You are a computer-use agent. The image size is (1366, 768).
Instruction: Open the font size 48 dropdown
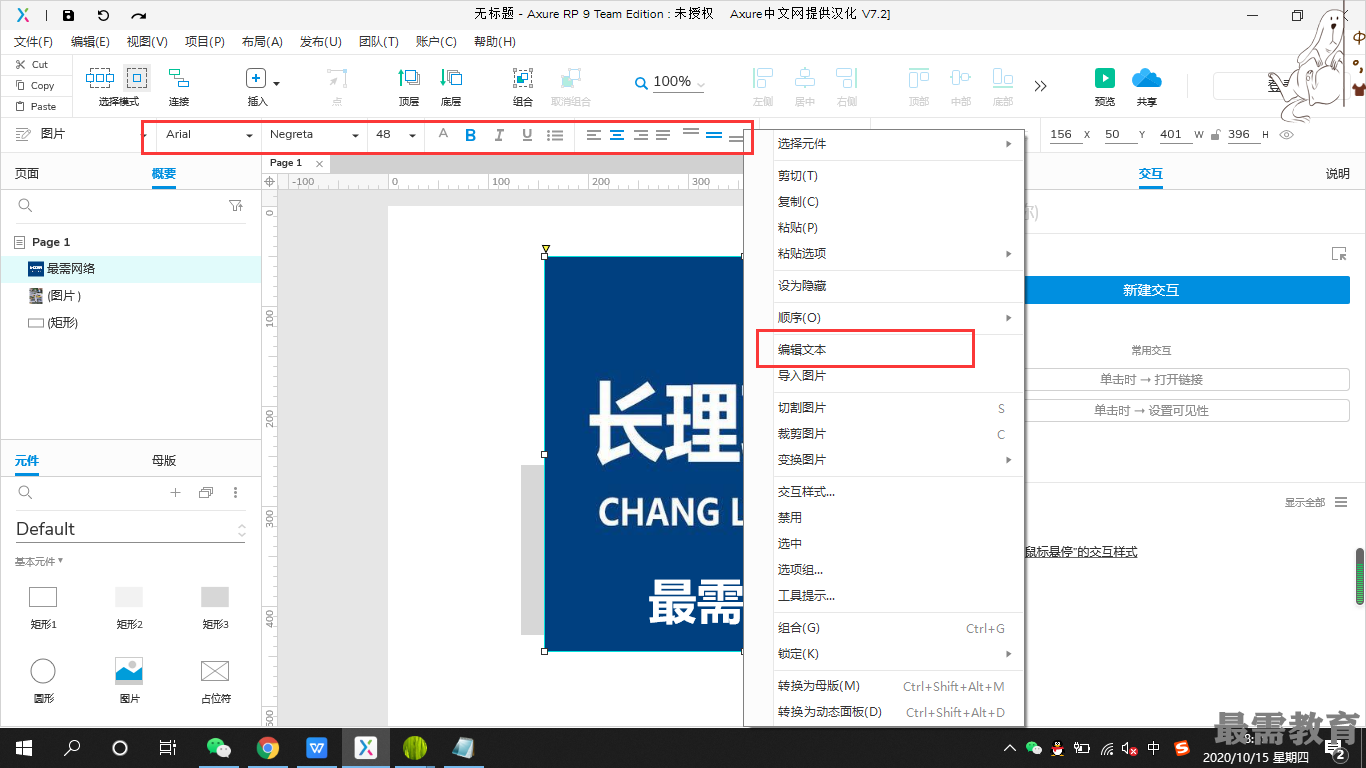(x=396, y=135)
